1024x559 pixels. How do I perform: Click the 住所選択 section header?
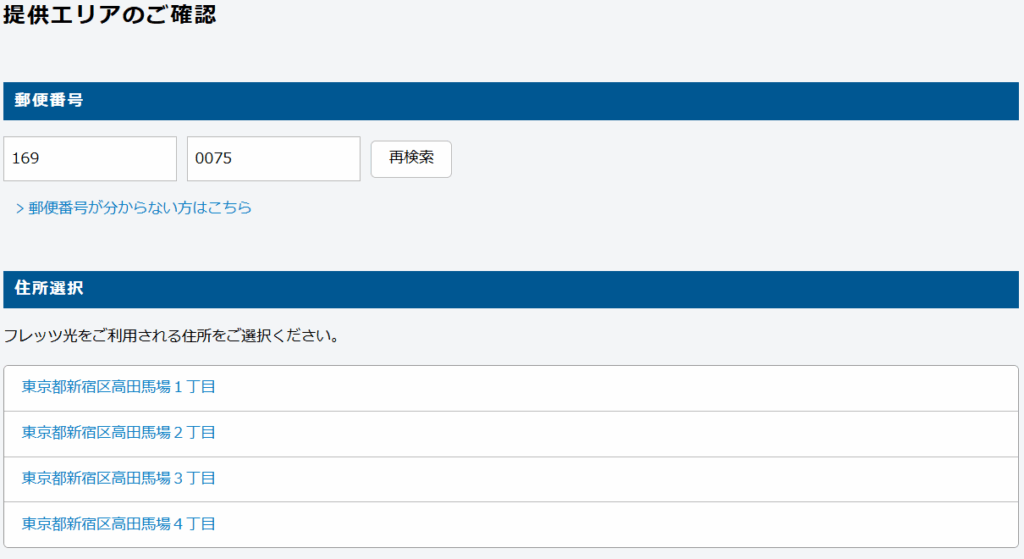click(511, 289)
